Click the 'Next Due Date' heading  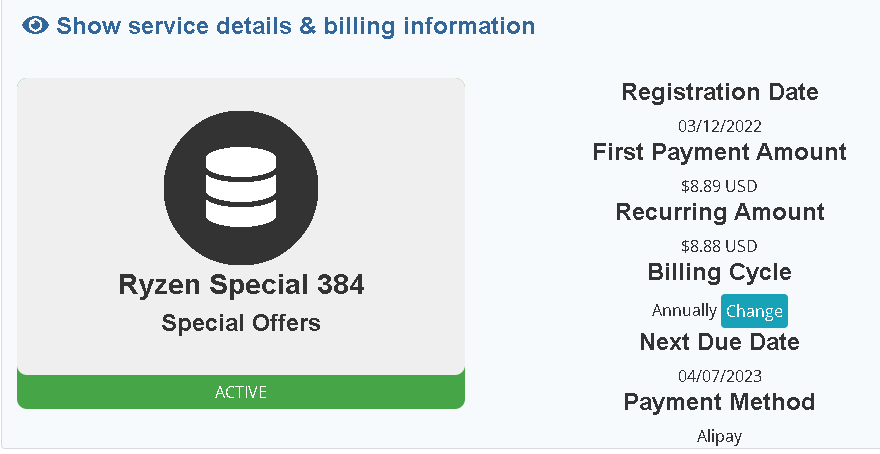tap(720, 342)
